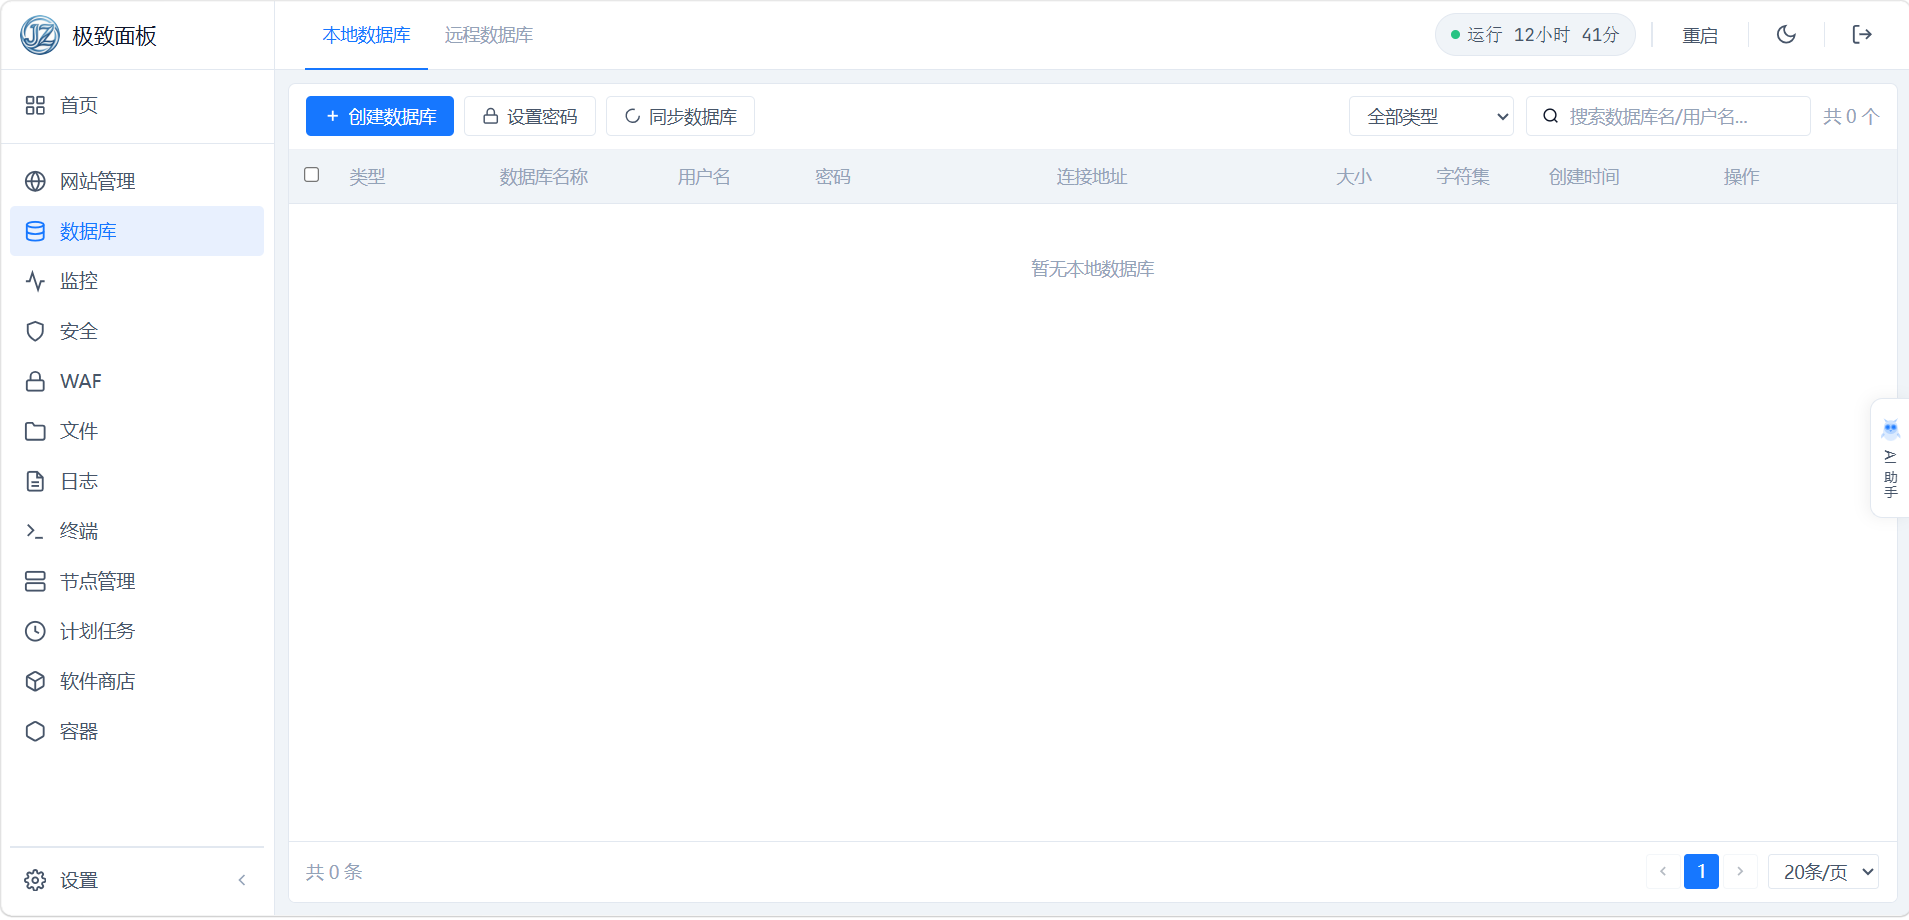Click the 重启 button in header
This screenshot has width=1909, height=920.
pyautogui.click(x=1700, y=35)
